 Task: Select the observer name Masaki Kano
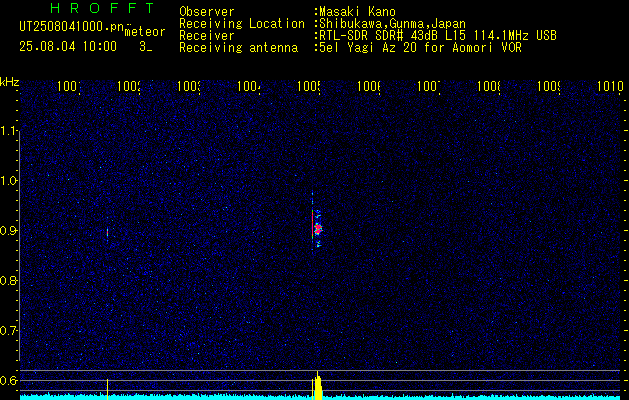355,12
